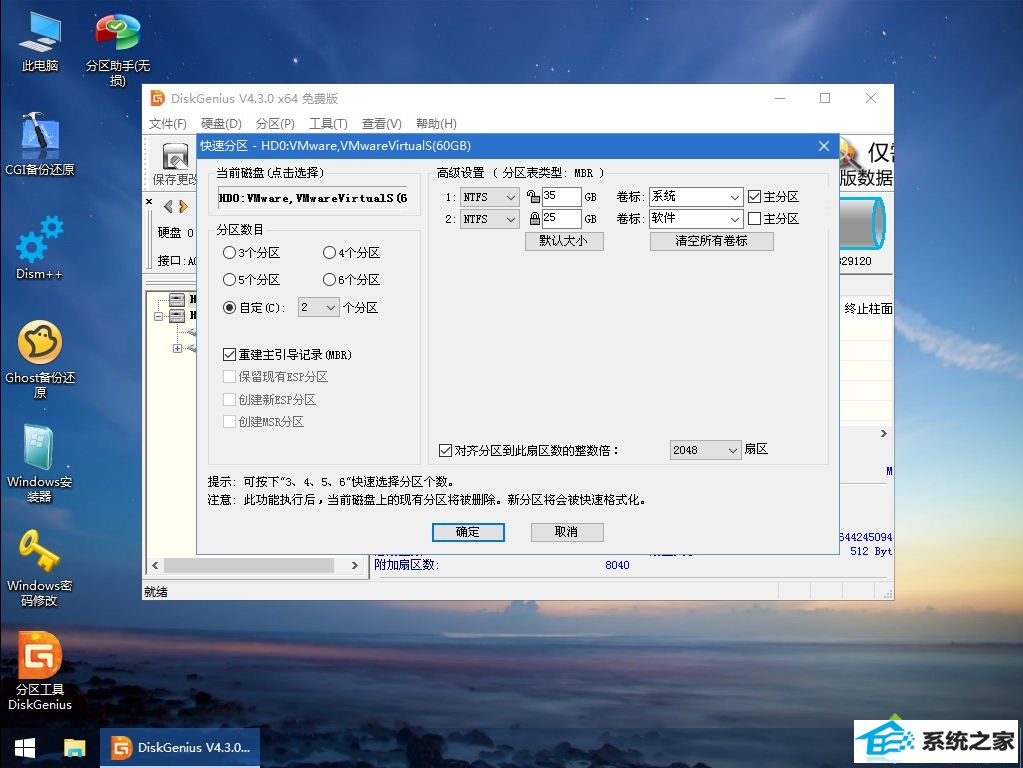
Task: Click the 保存更改 toolbar icon in DiskGenius
Action: pyautogui.click(x=174, y=163)
